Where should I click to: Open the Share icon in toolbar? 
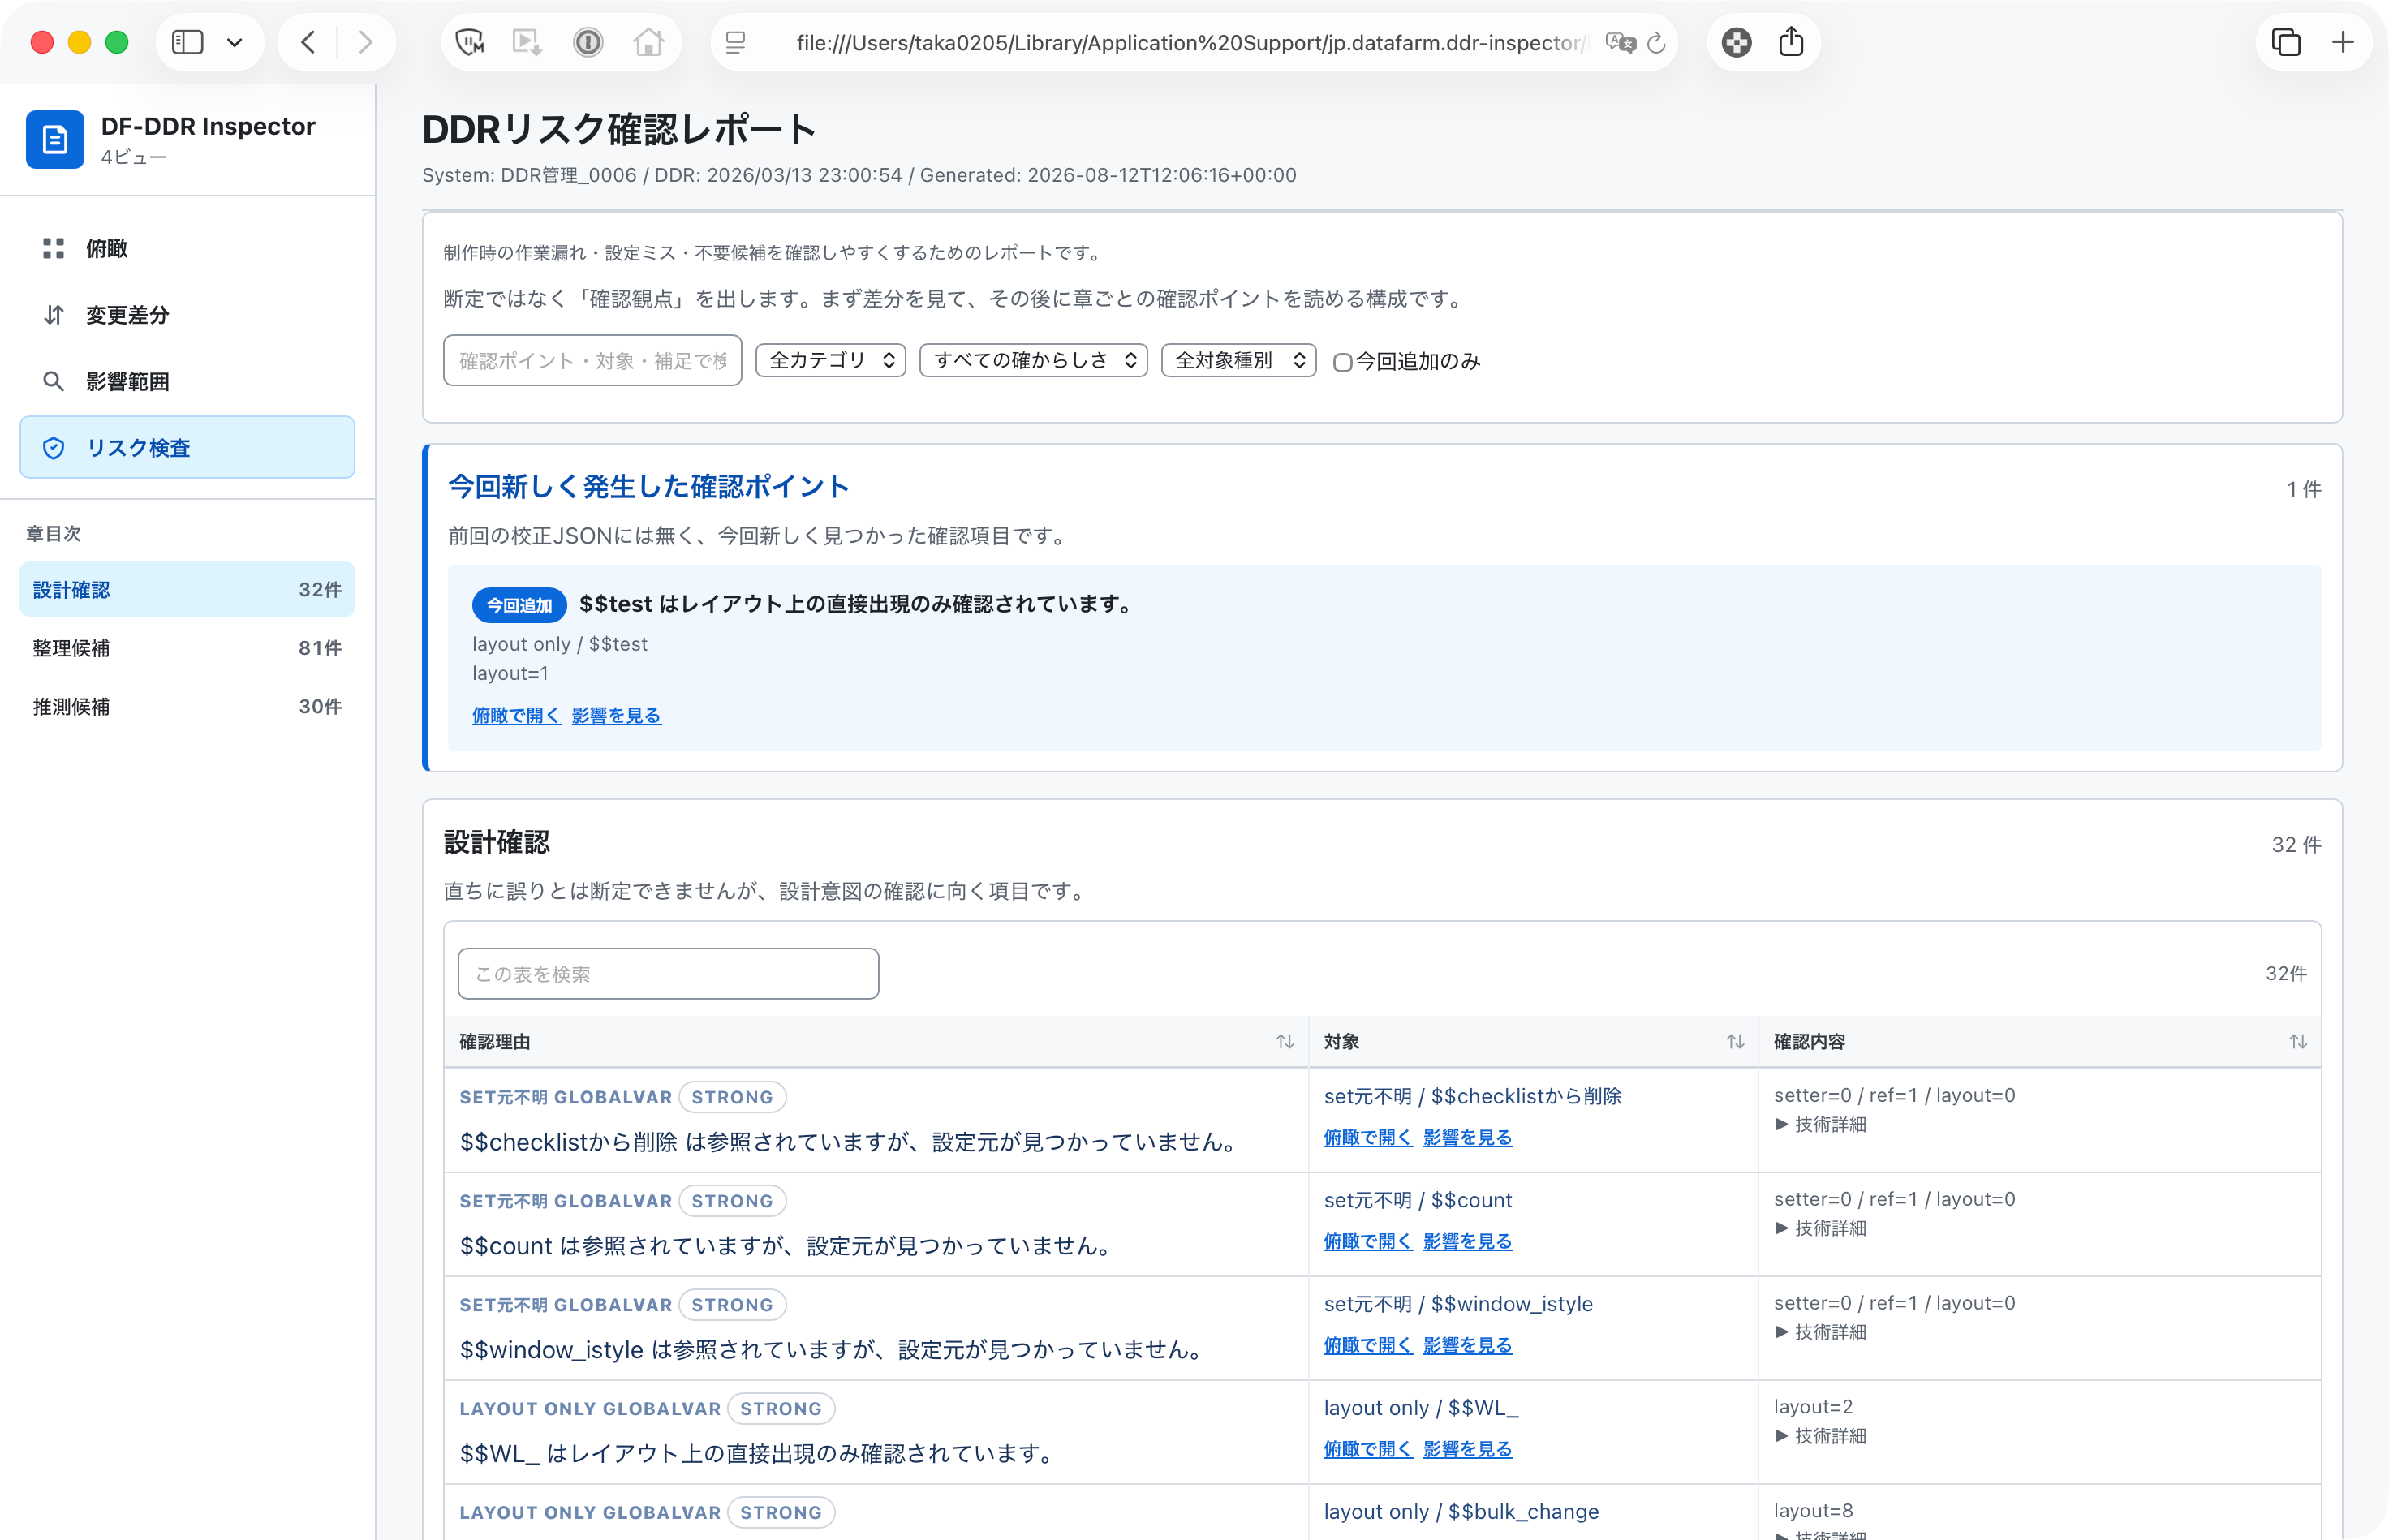coord(1791,42)
